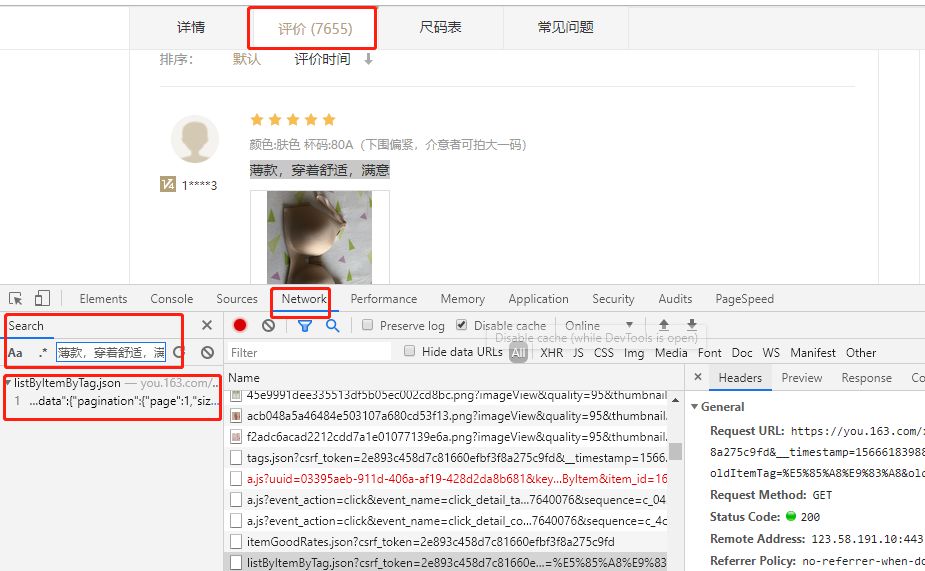Toggle the device toolbar icon
The width and height of the screenshot is (925, 571).
42,298
